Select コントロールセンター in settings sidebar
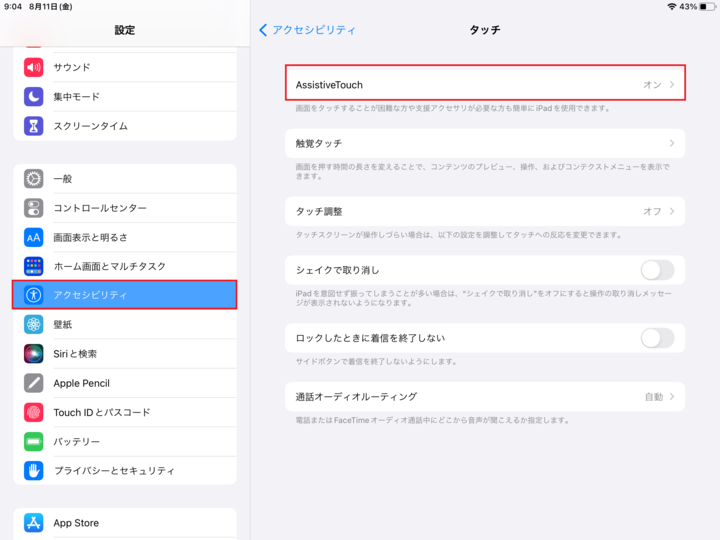Image resolution: width=720 pixels, height=540 pixels. (125, 208)
